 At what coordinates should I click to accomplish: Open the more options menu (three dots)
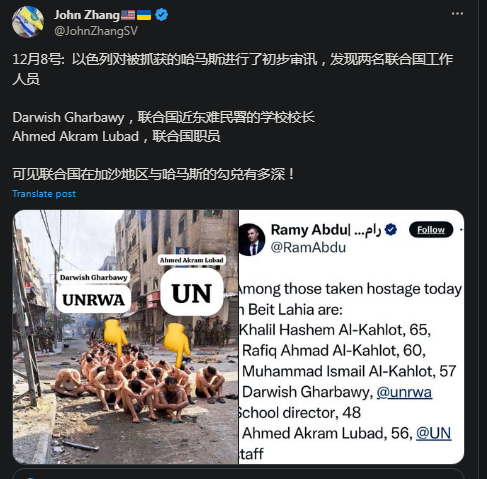click(457, 14)
